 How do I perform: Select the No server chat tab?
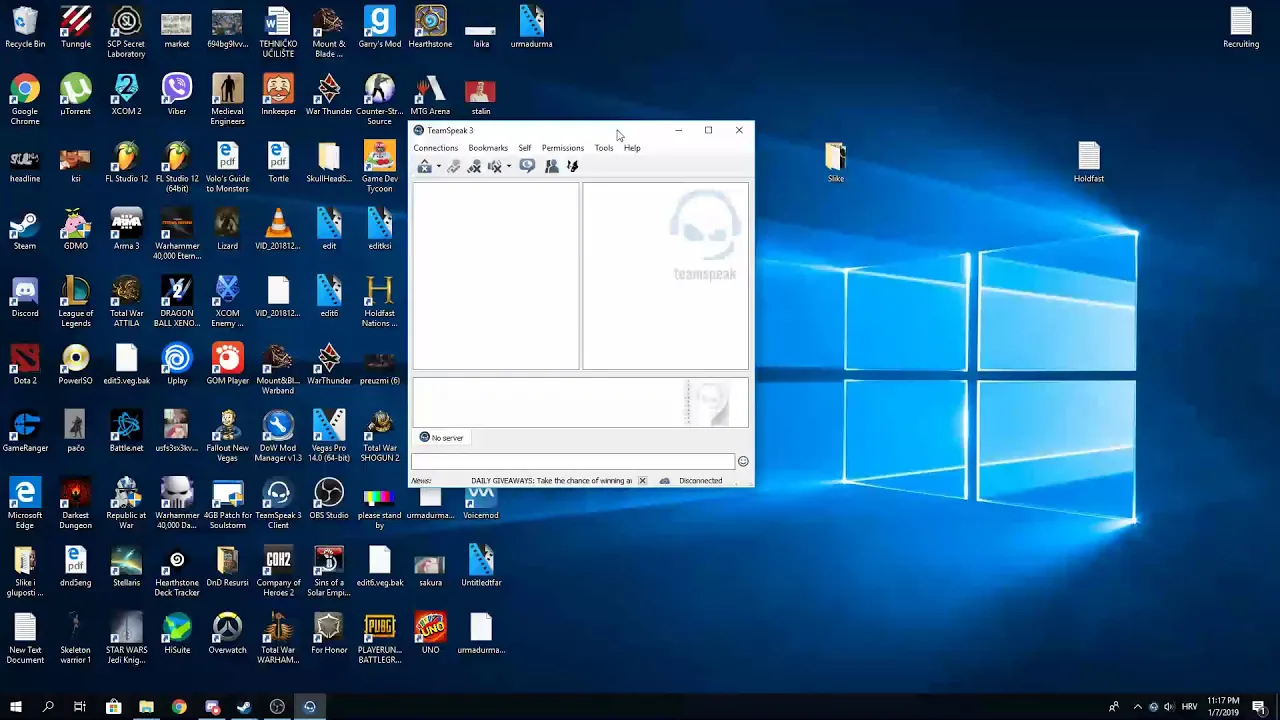click(x=441, y=438)
